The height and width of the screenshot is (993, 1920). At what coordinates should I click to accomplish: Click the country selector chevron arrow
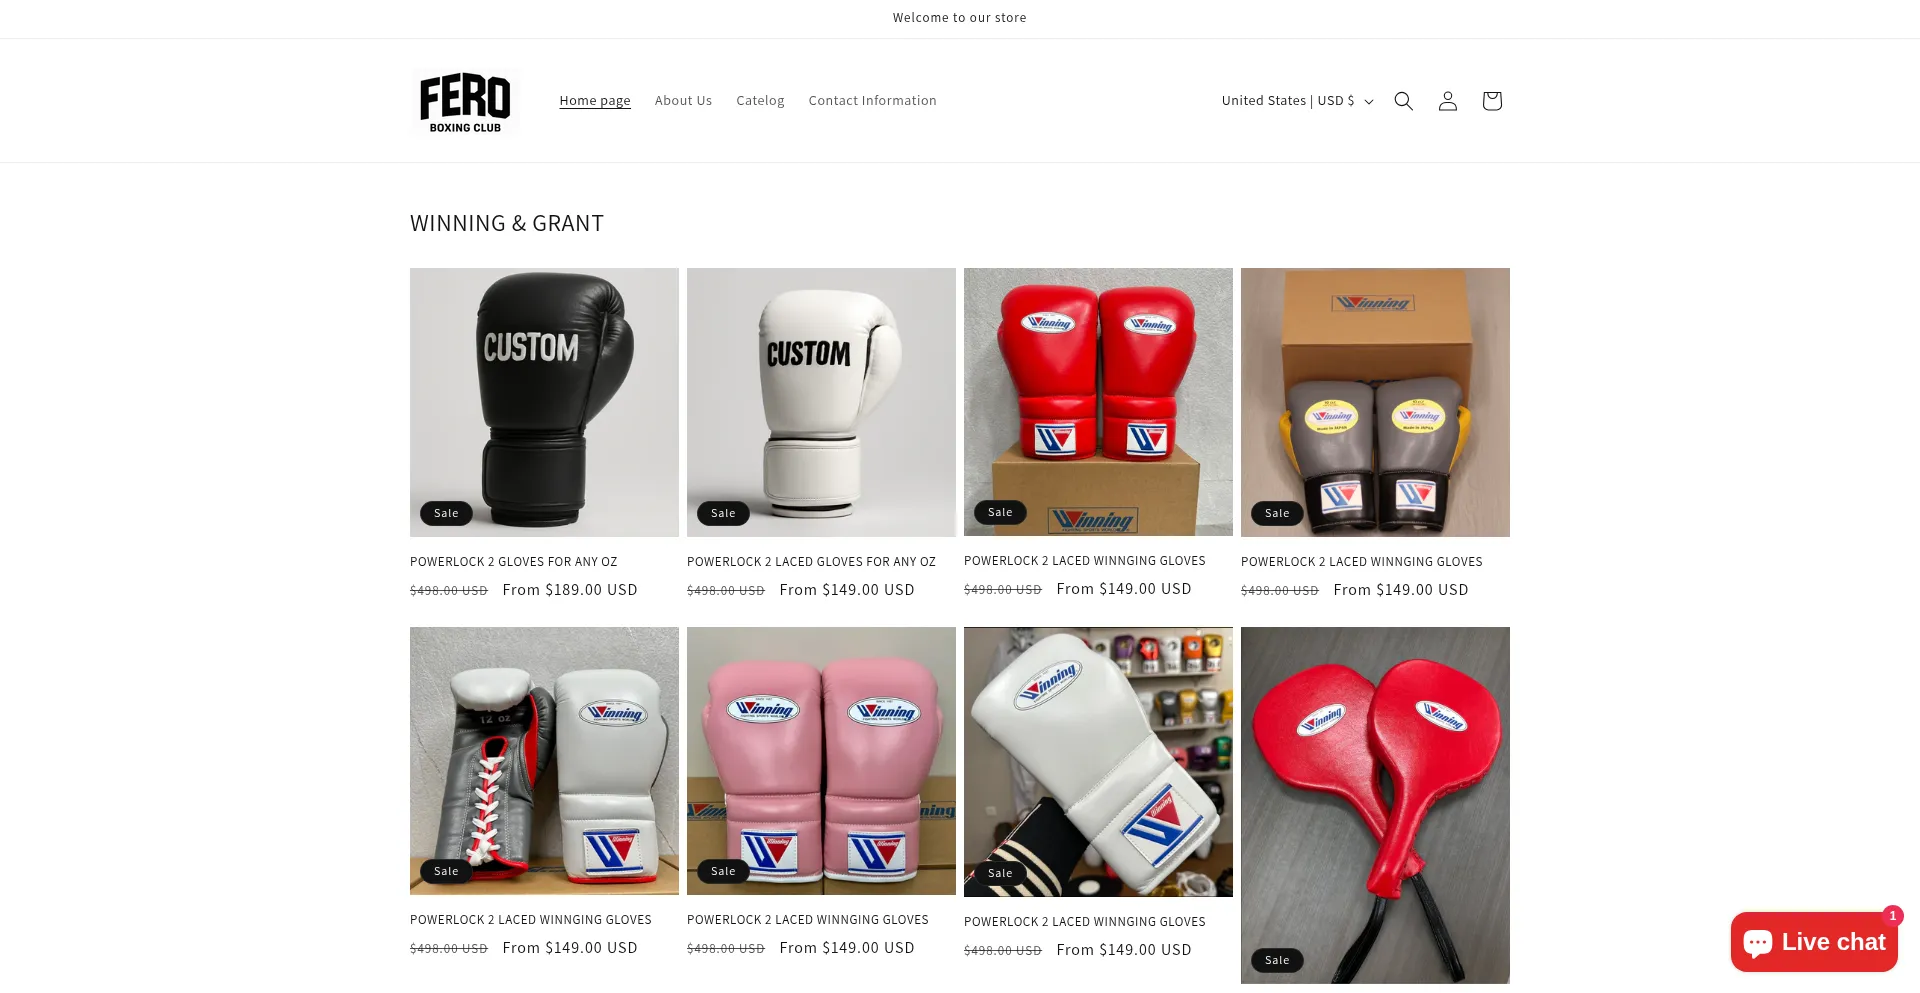pyautogui.click(x=1369, y=102)
